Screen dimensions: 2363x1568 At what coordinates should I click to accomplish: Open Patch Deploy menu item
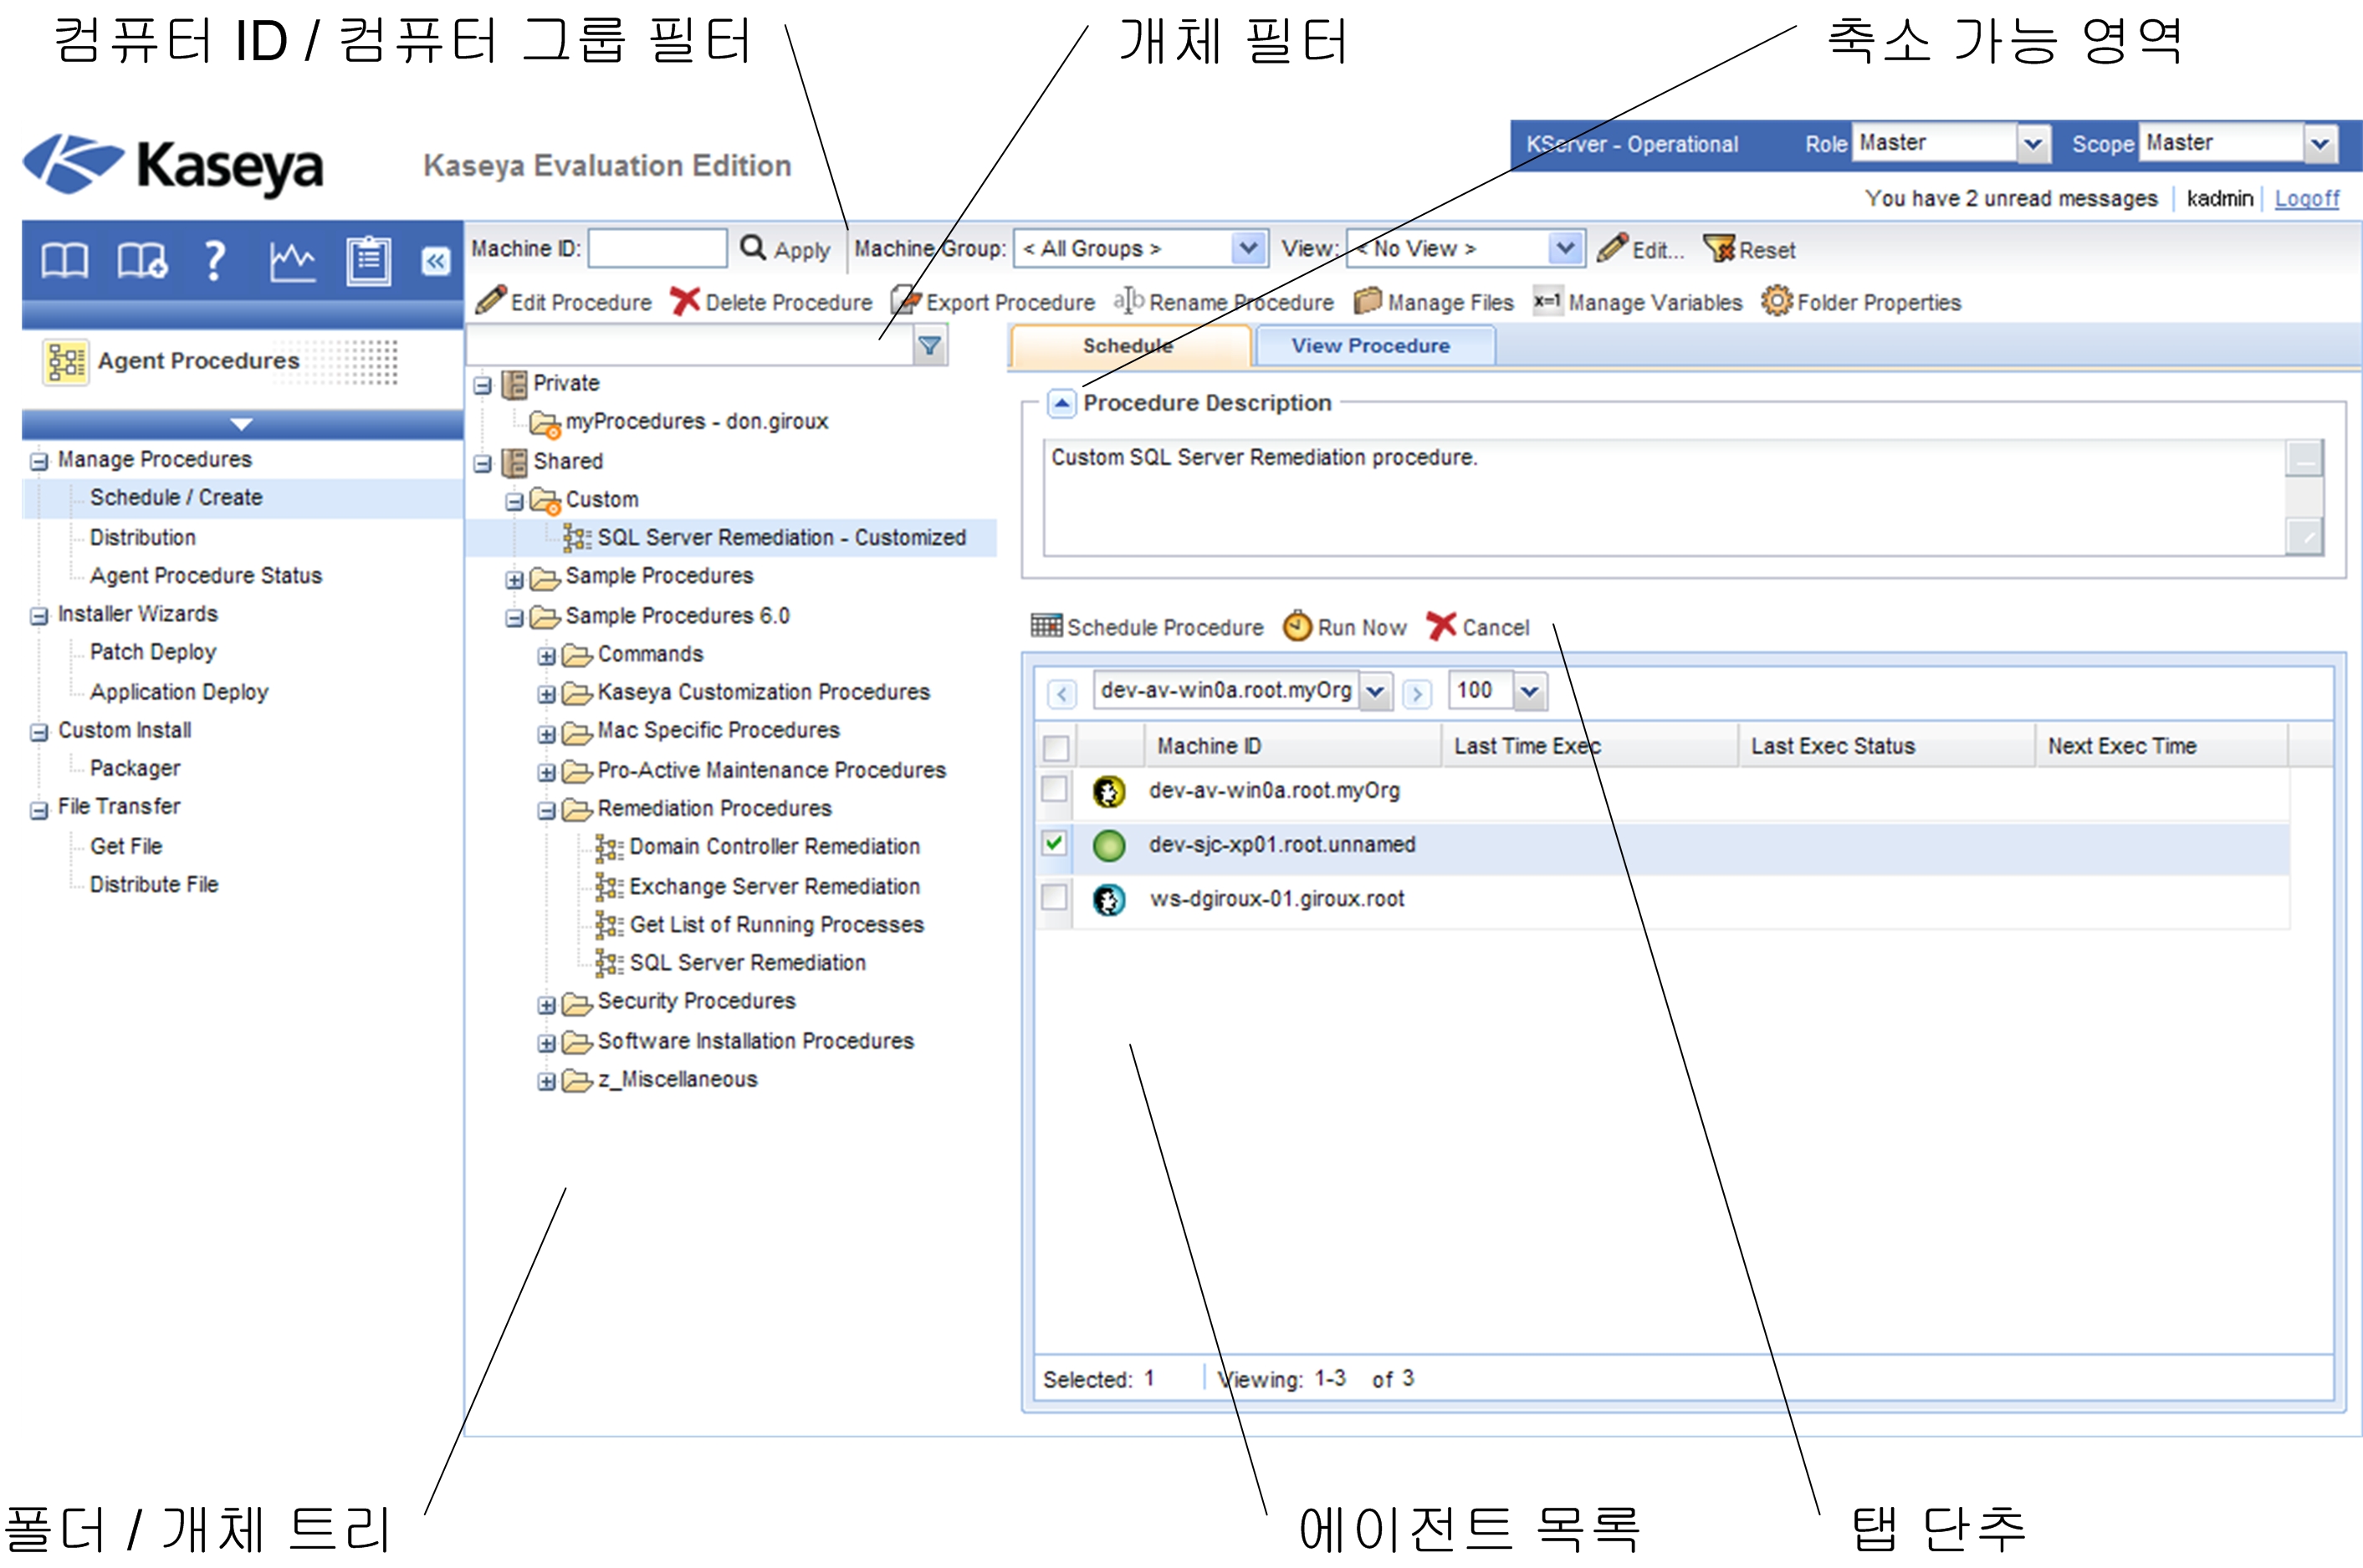pos(153,652)
